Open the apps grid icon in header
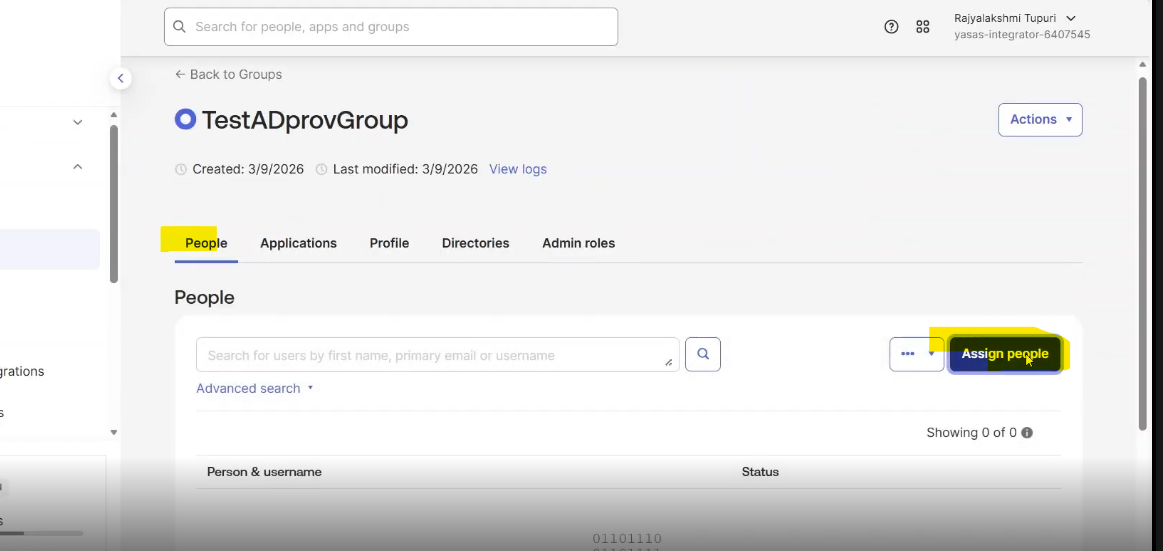 (x=923, y=27)
